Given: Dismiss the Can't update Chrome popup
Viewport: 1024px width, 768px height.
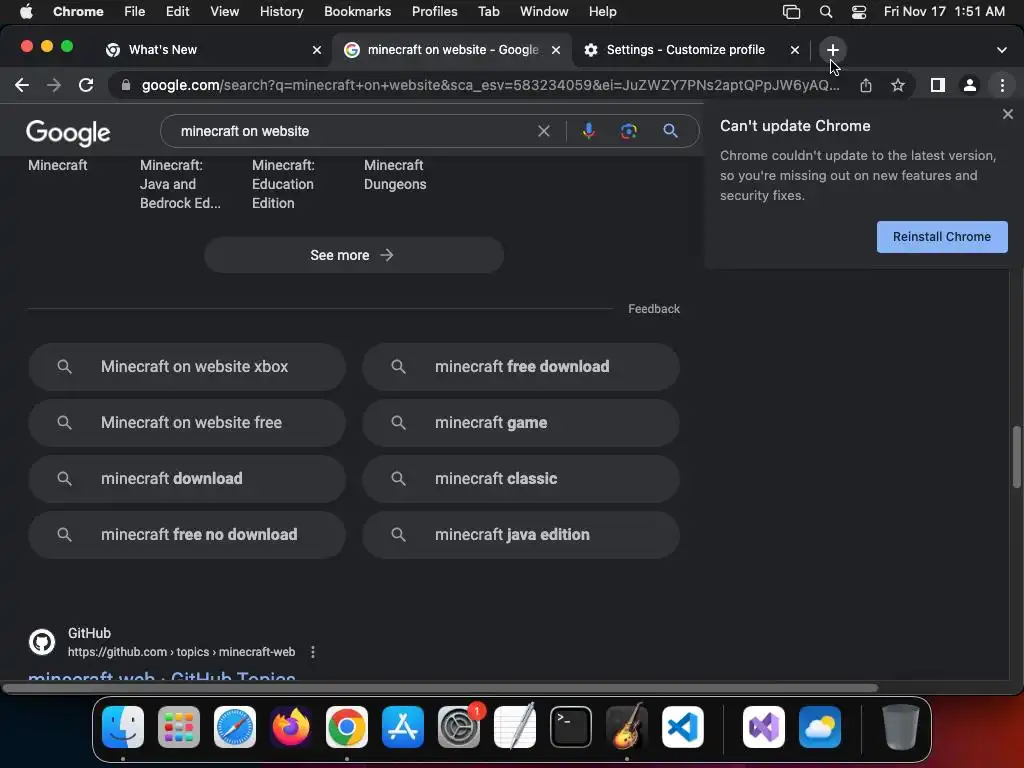Looking at the screenshot, I should [1008, 114].
